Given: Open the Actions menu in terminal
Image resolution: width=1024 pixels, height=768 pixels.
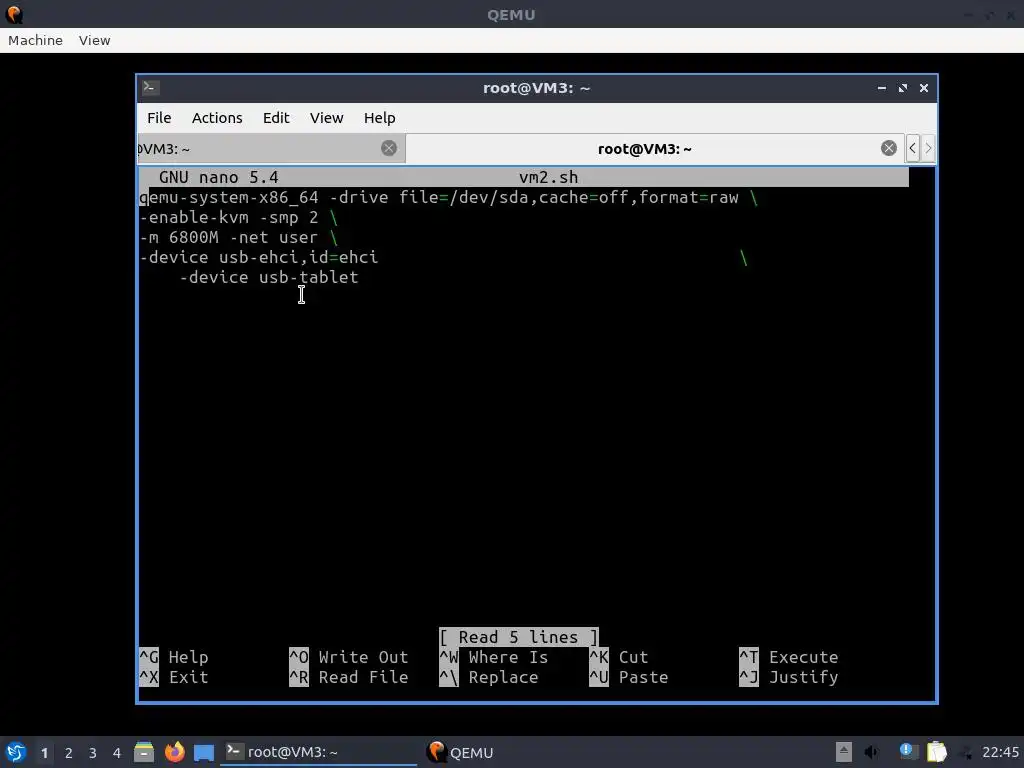Looking at the screenshot, I should [217, 118].
